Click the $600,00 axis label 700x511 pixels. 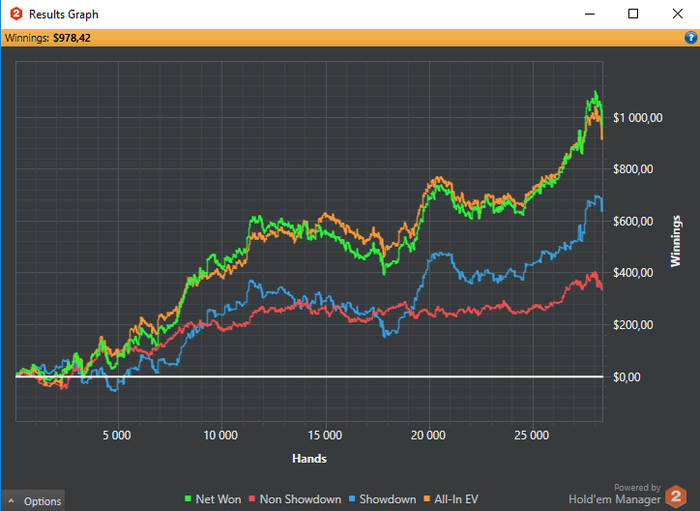click(x=633, y=221)
